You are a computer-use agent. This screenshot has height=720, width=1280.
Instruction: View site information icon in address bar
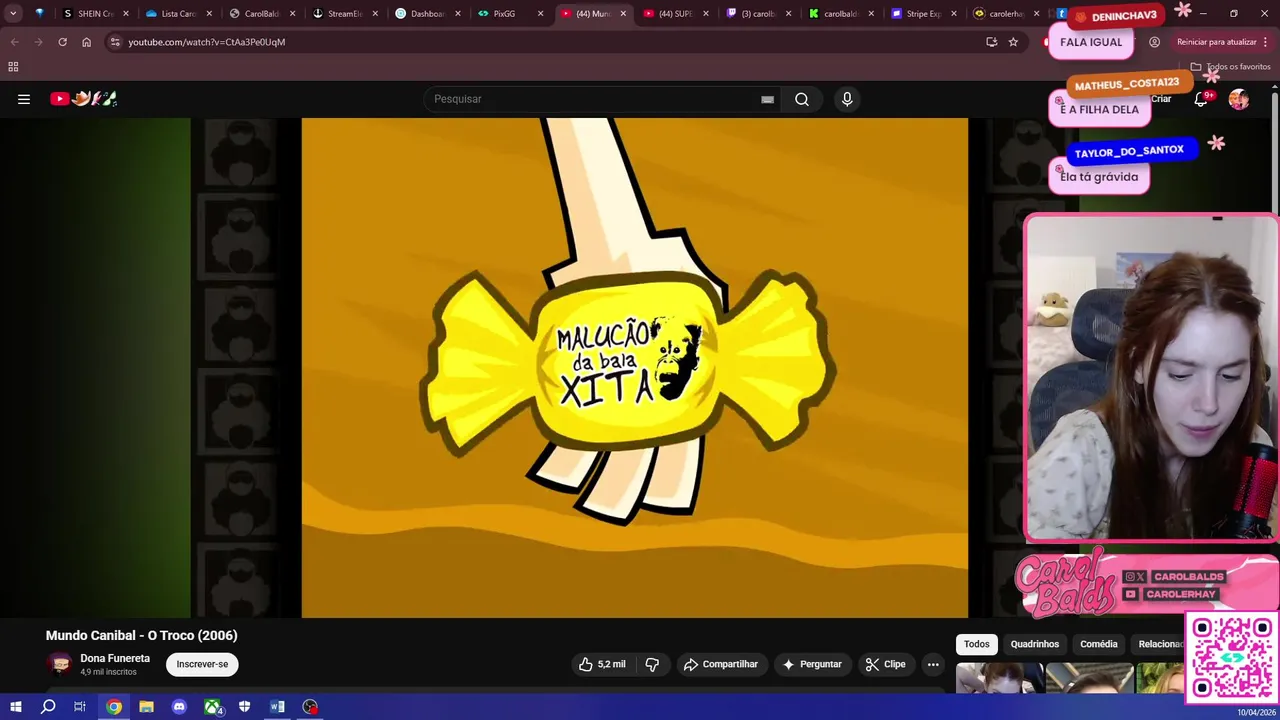tap(115, 42)
